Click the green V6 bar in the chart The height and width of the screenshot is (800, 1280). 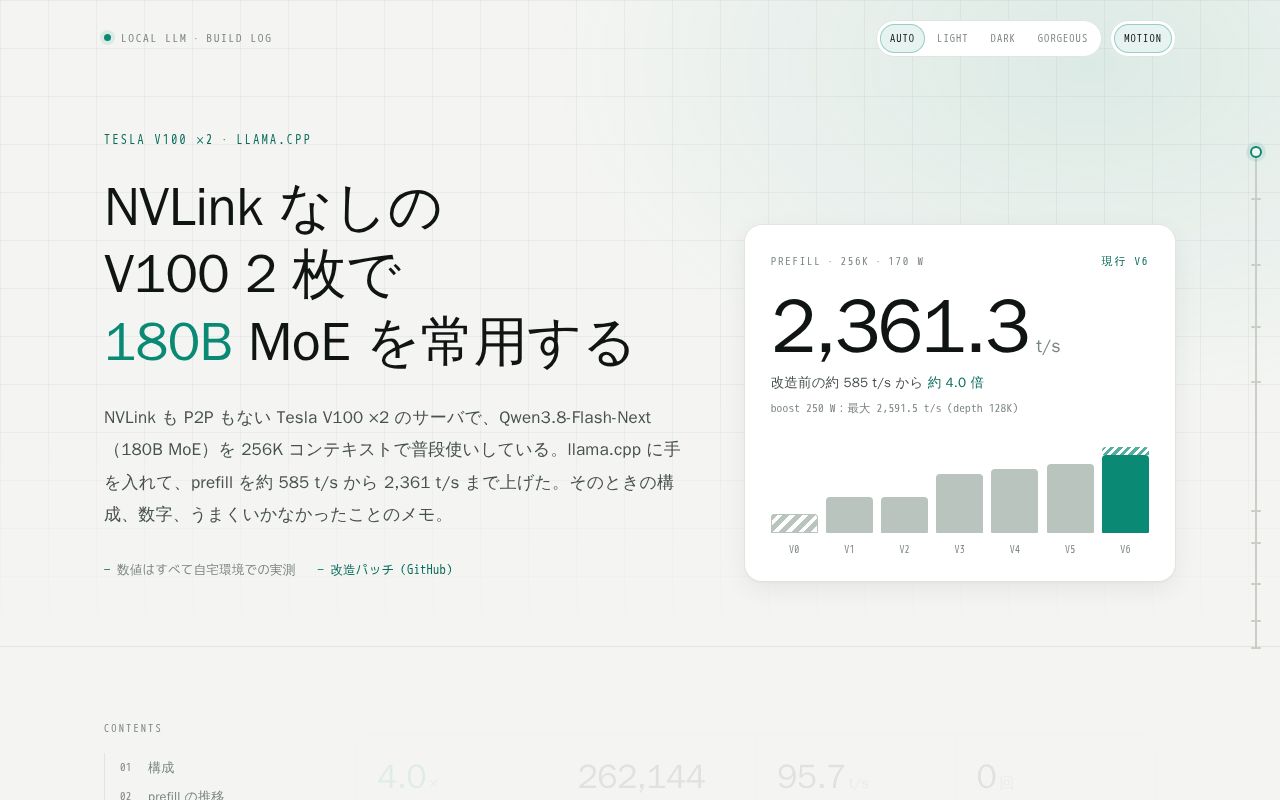(1125, 494)
